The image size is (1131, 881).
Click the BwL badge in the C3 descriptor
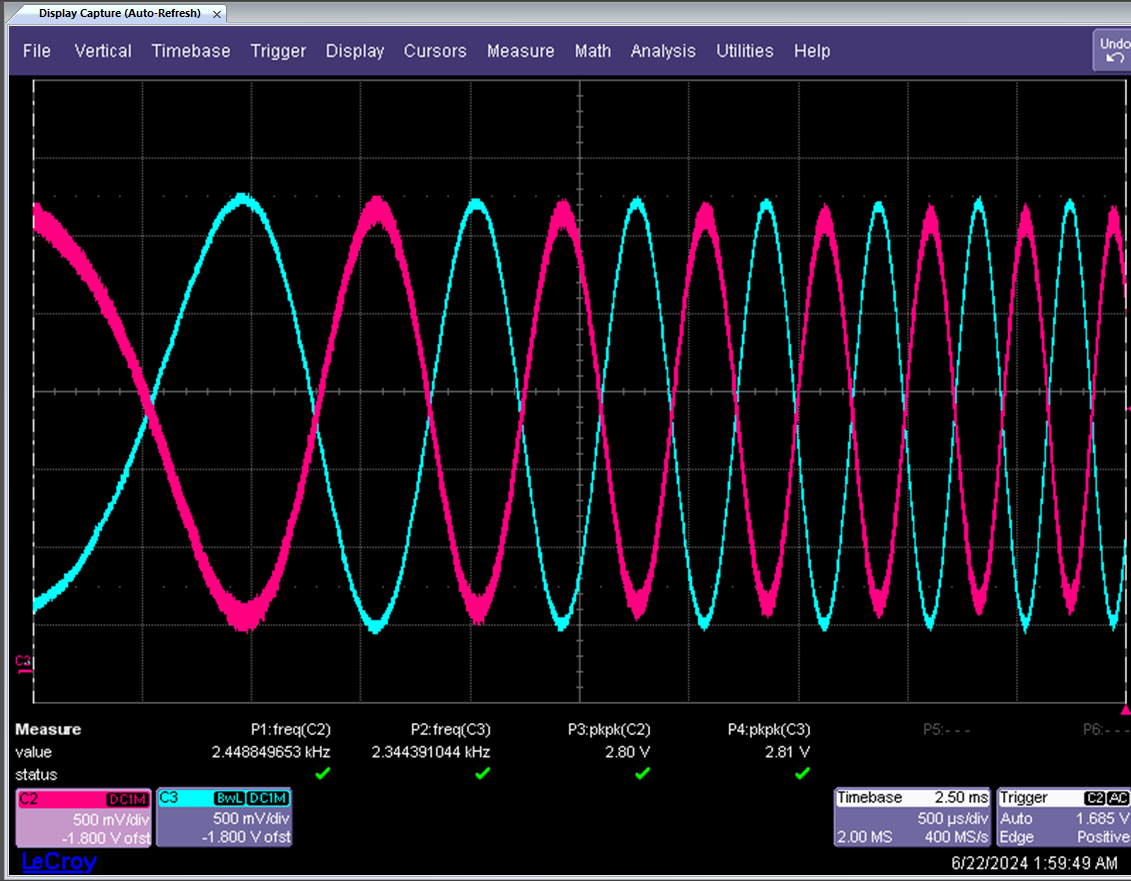click(x=229, y=798)
